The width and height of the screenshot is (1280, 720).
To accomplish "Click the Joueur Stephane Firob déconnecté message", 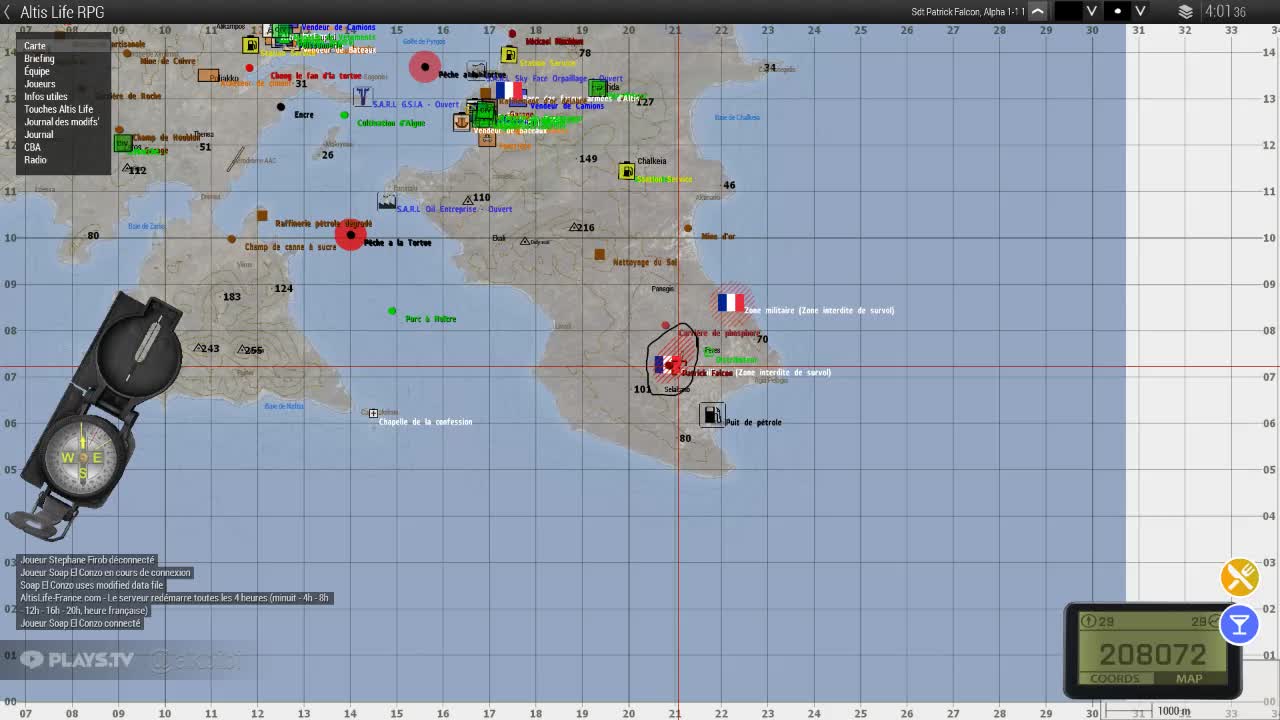I will (87, 560).
